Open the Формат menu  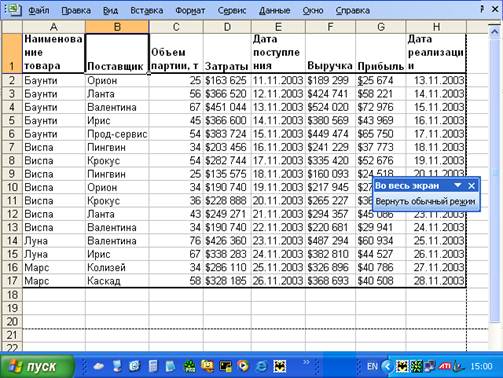coord(190,11)
